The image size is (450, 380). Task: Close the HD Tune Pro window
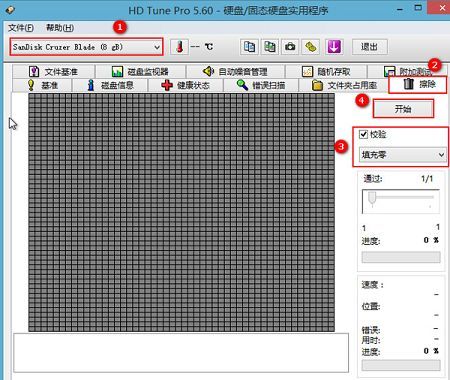click(x=442, y=8)
